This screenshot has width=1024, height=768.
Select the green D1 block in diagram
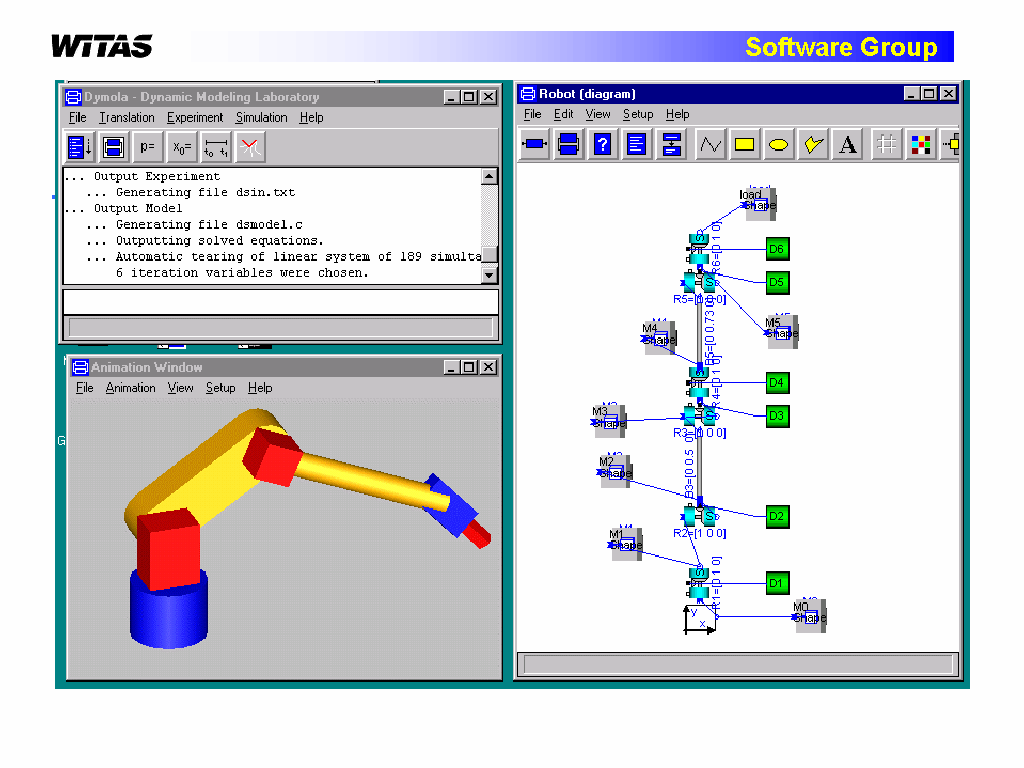(777, 583)
